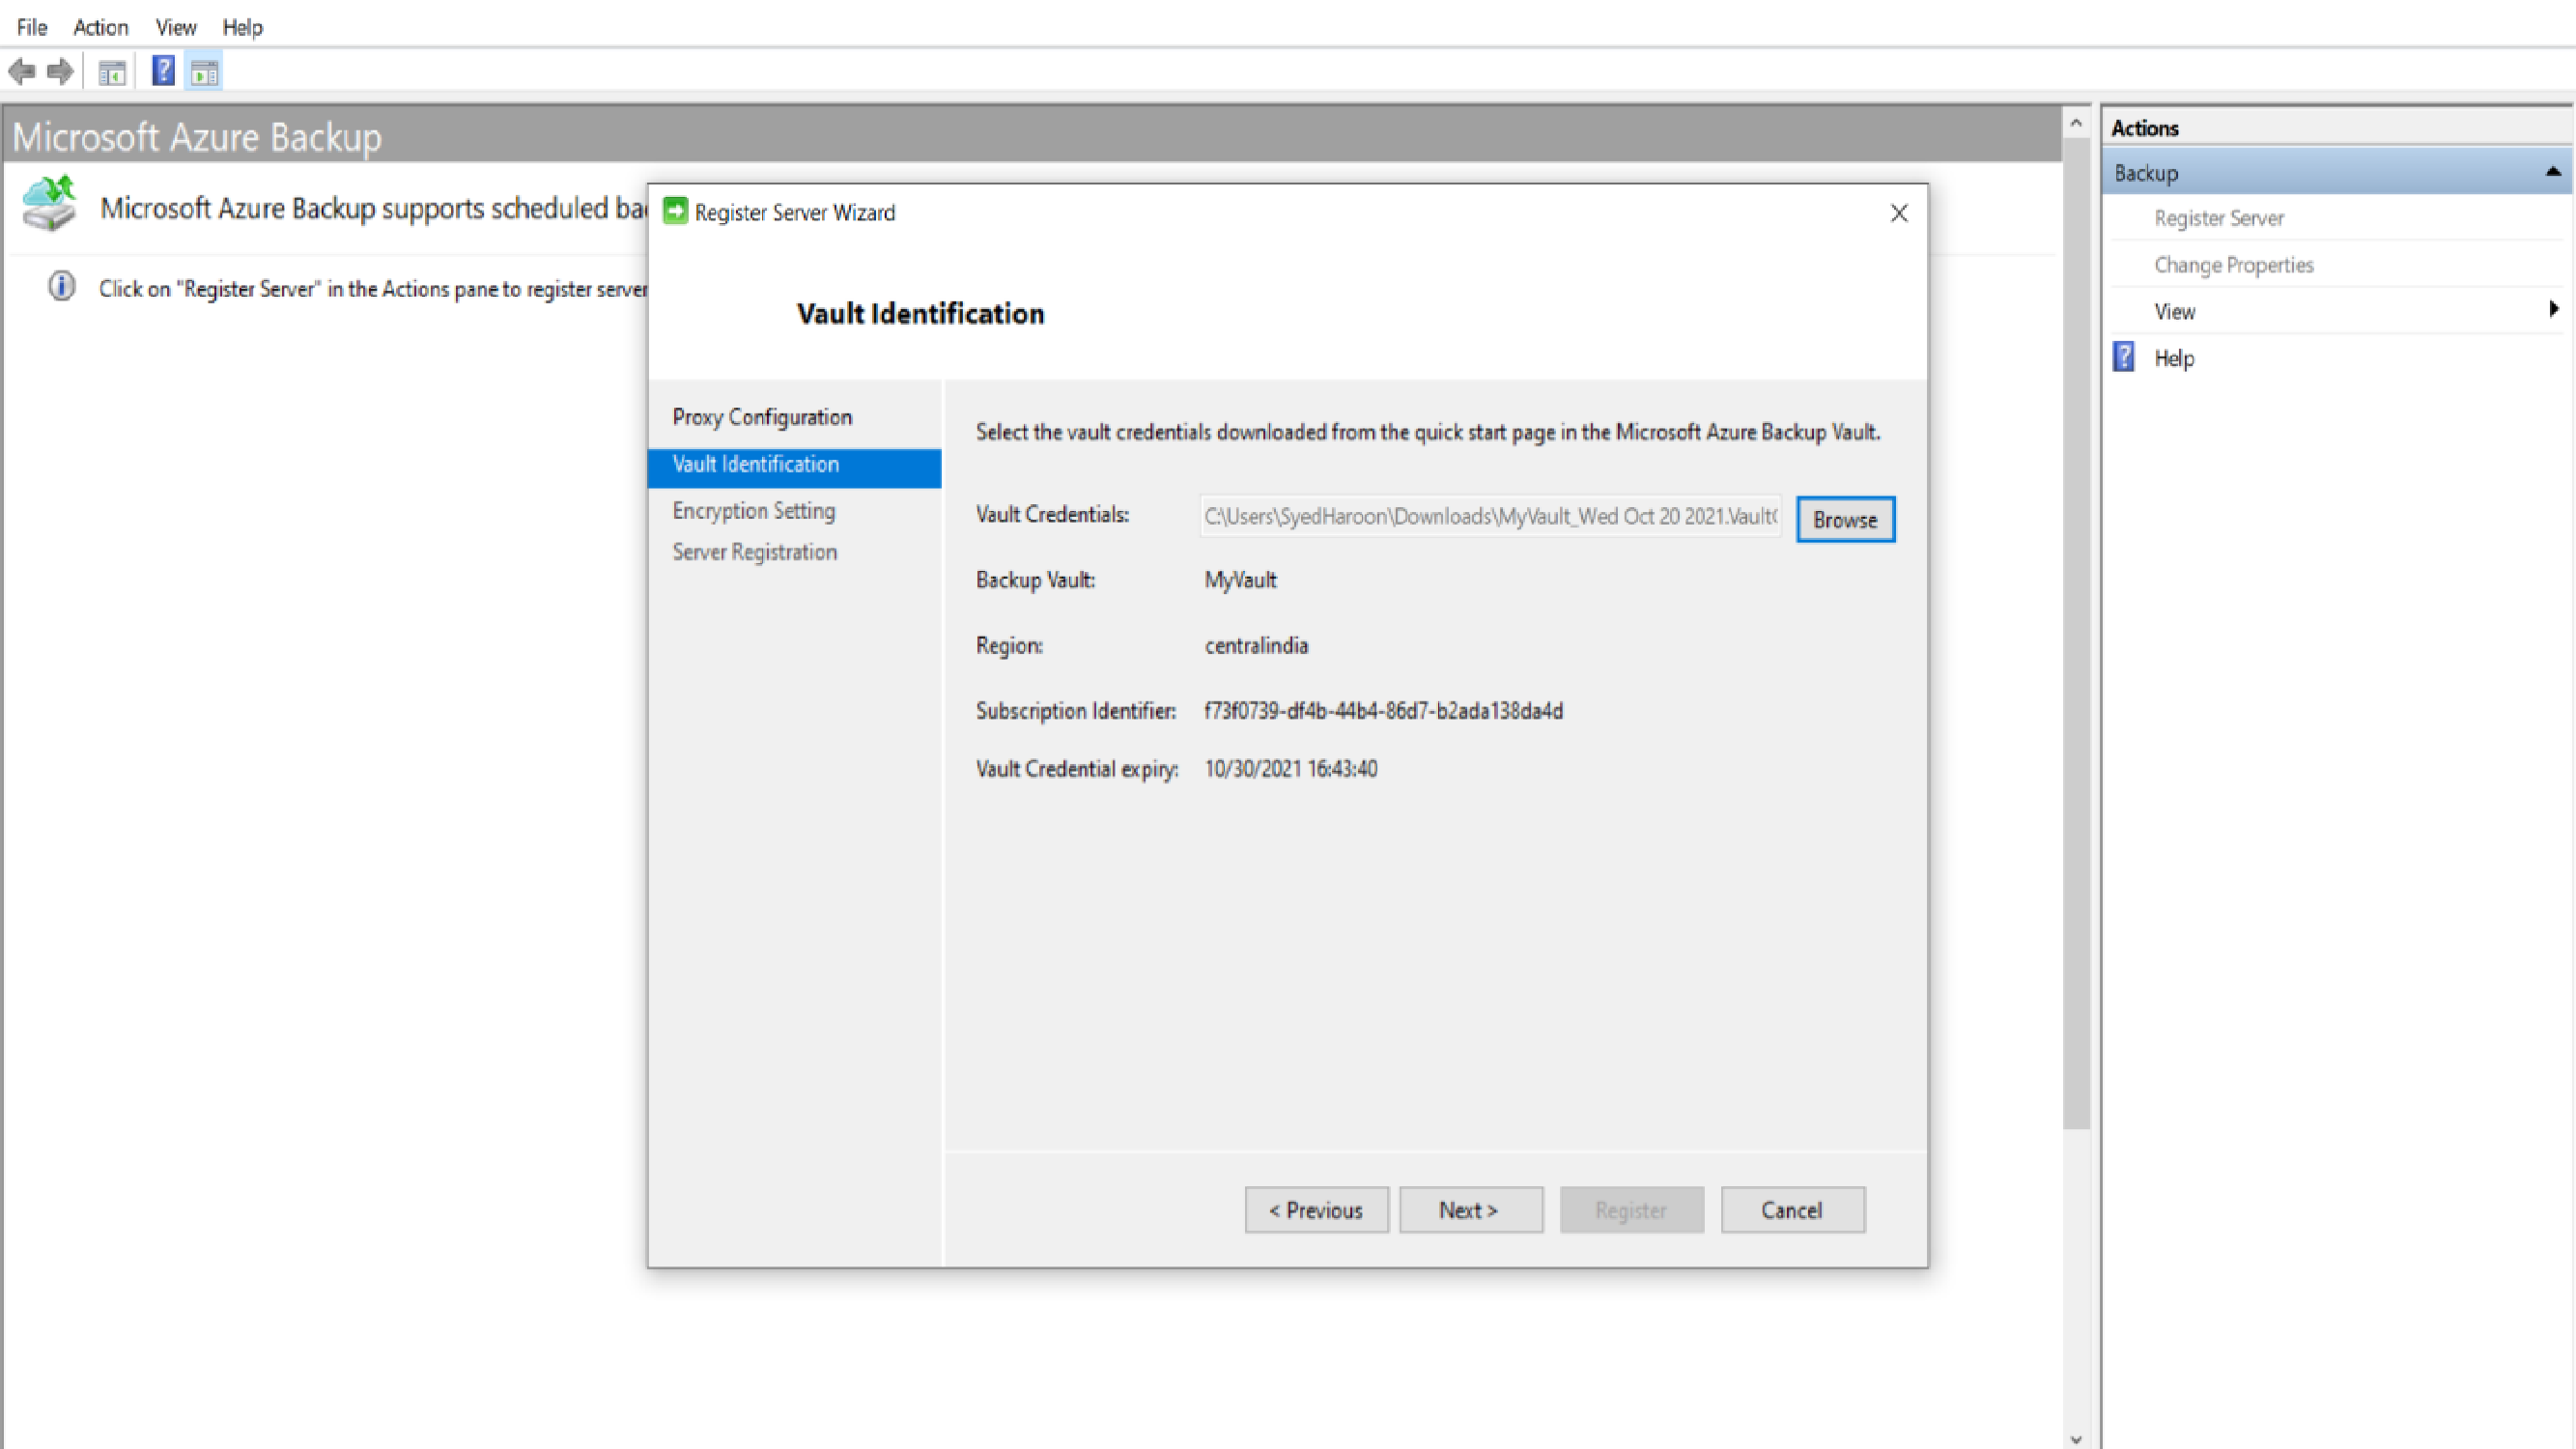Viewport: 2576px width, 1449px height.
Task: Collapse the Backup section in Actions pane
Action: coord(2553,172)
